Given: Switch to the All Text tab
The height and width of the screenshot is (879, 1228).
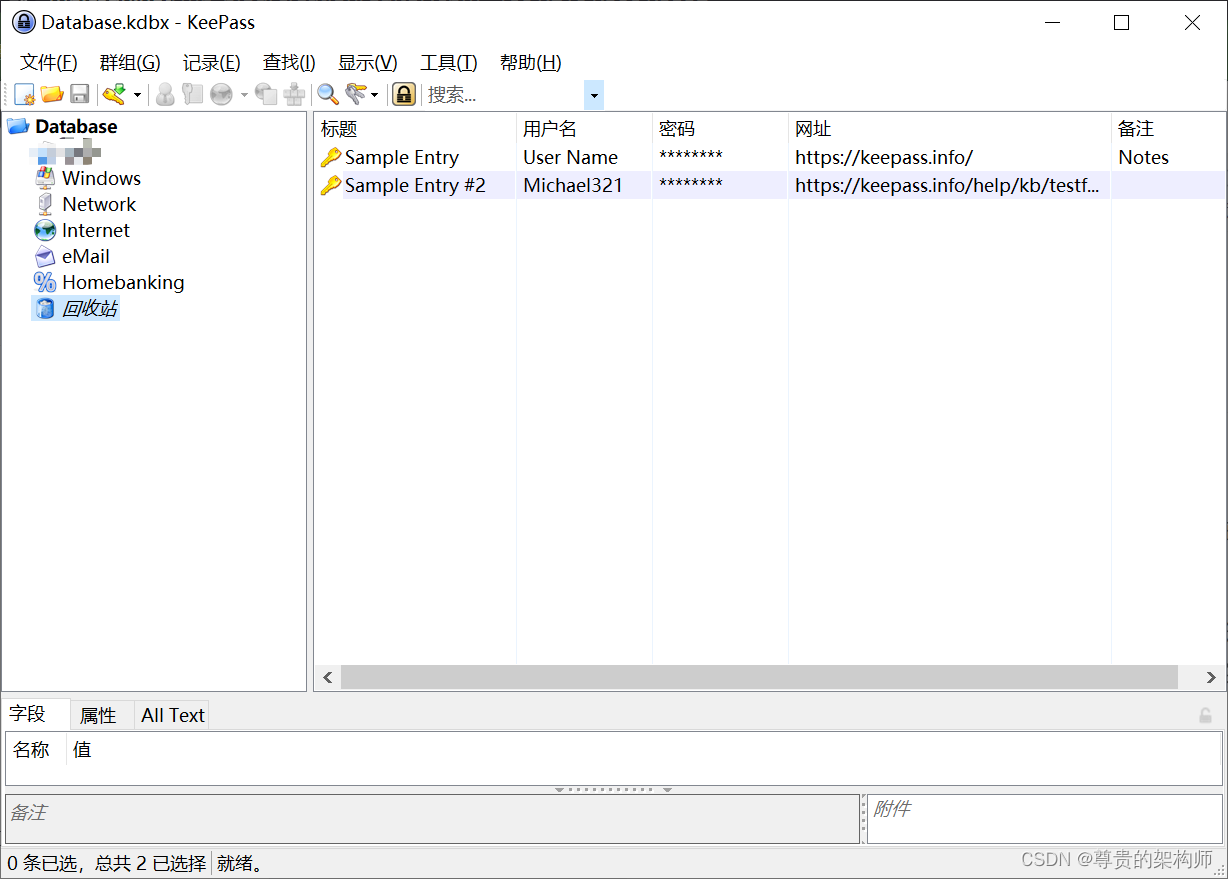Looking at the screenshot, I should pyautogui.click(x=171, y=715).
